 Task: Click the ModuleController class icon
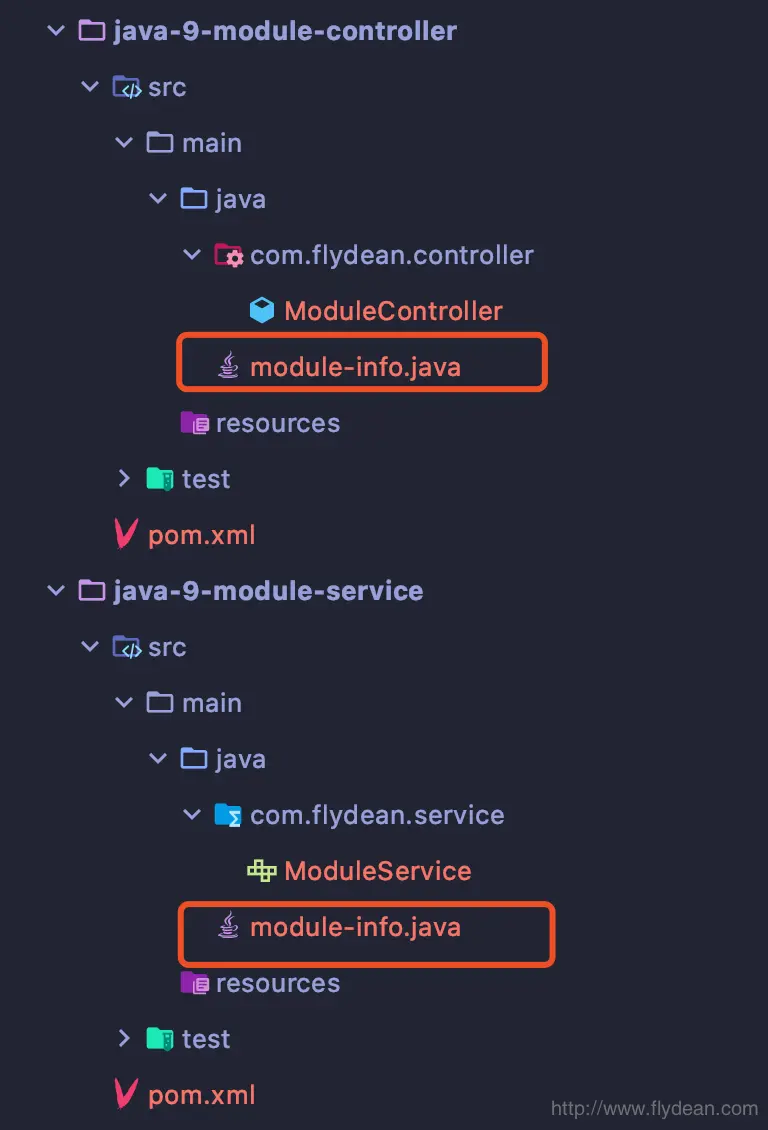tap(262, 311)
